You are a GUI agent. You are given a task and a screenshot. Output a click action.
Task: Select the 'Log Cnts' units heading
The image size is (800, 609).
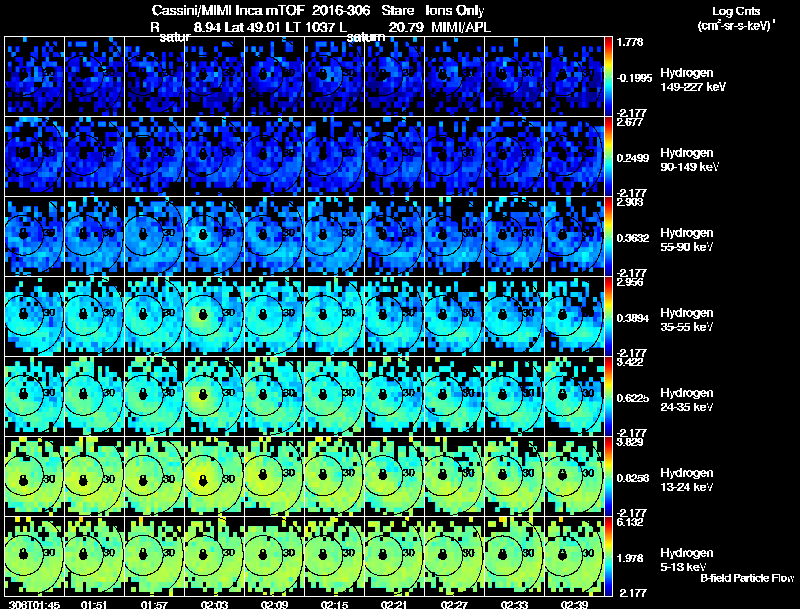pyautogui.click(x=736, y=11)
